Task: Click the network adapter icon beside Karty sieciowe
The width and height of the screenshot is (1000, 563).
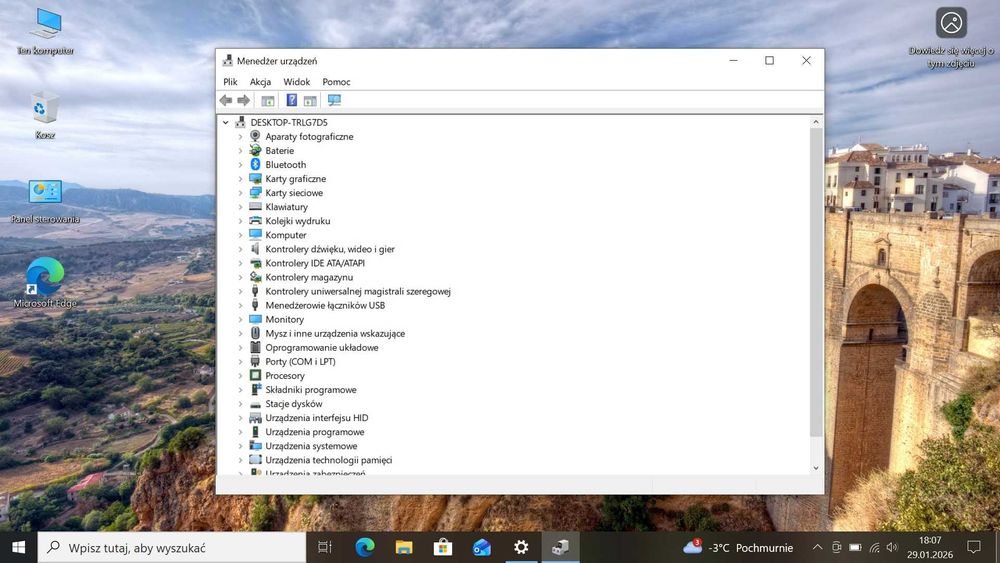Action: (255, 193)
